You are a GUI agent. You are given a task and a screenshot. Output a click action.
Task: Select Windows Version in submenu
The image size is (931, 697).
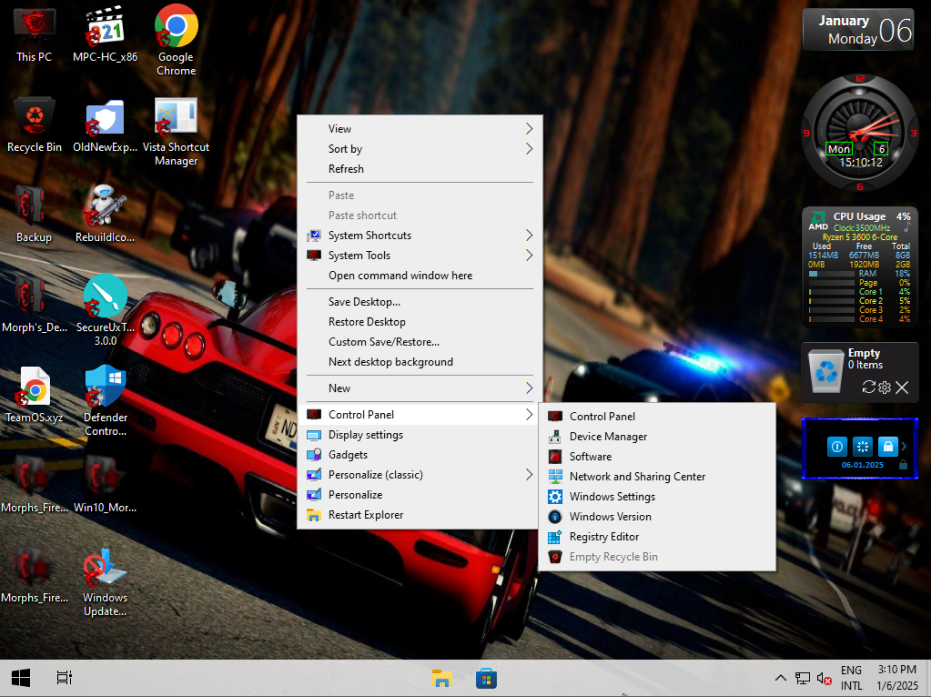[657, 517]
